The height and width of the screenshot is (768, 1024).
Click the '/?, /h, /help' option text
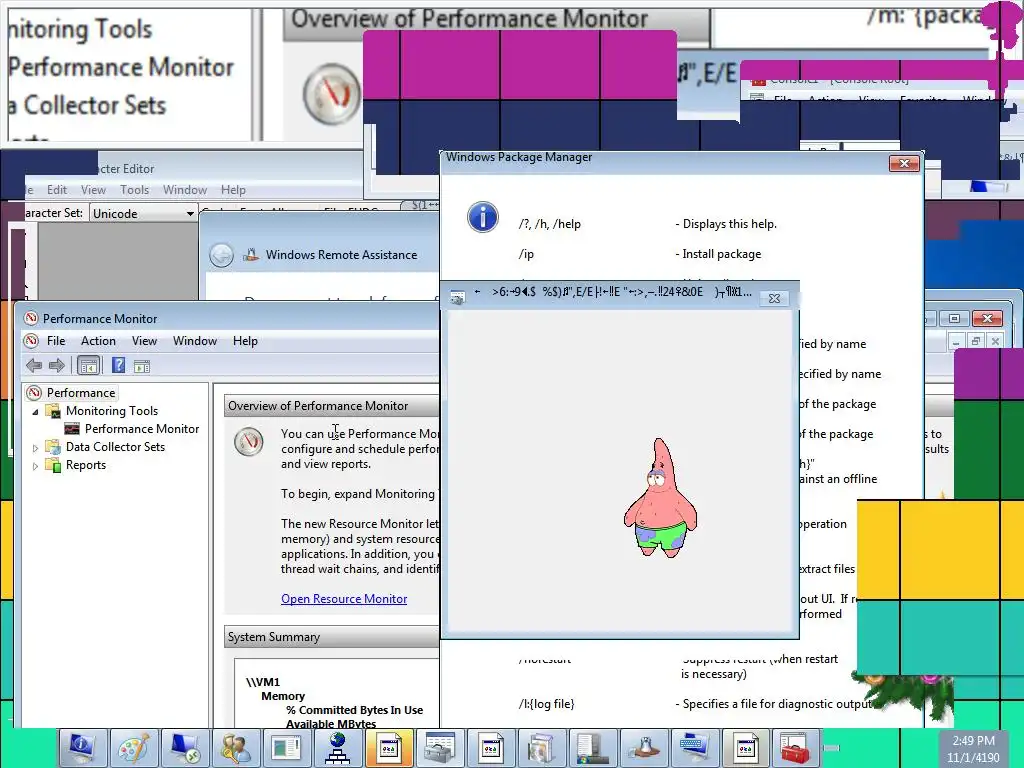549,224
